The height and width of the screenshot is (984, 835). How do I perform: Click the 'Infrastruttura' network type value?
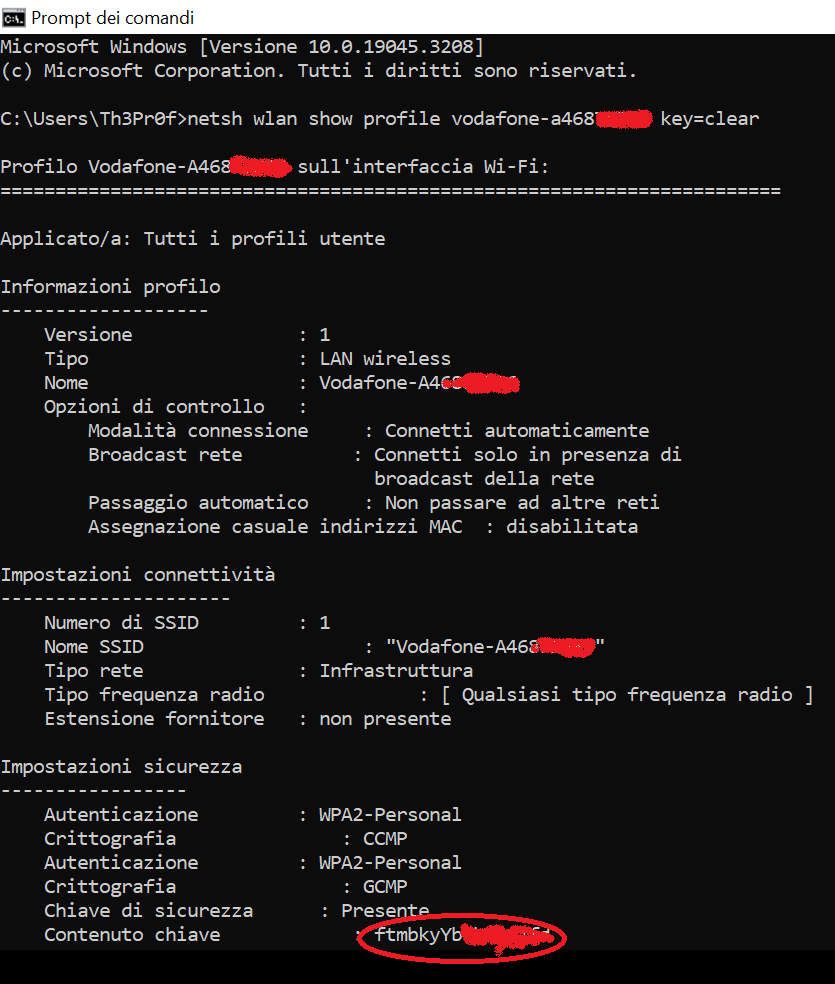point(396,670)
